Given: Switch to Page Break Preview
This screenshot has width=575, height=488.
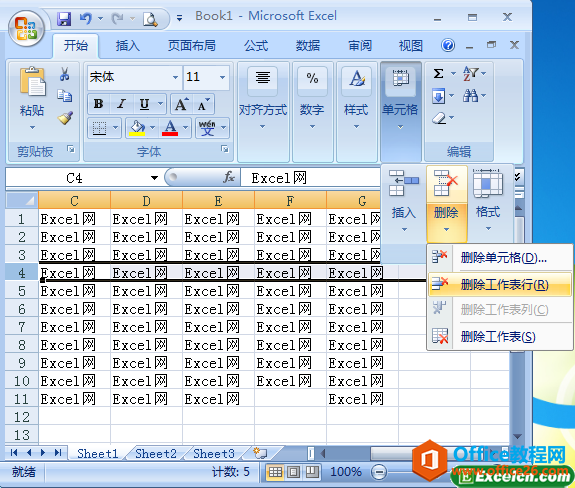Looking at the screenshot, I should point(312,472).
